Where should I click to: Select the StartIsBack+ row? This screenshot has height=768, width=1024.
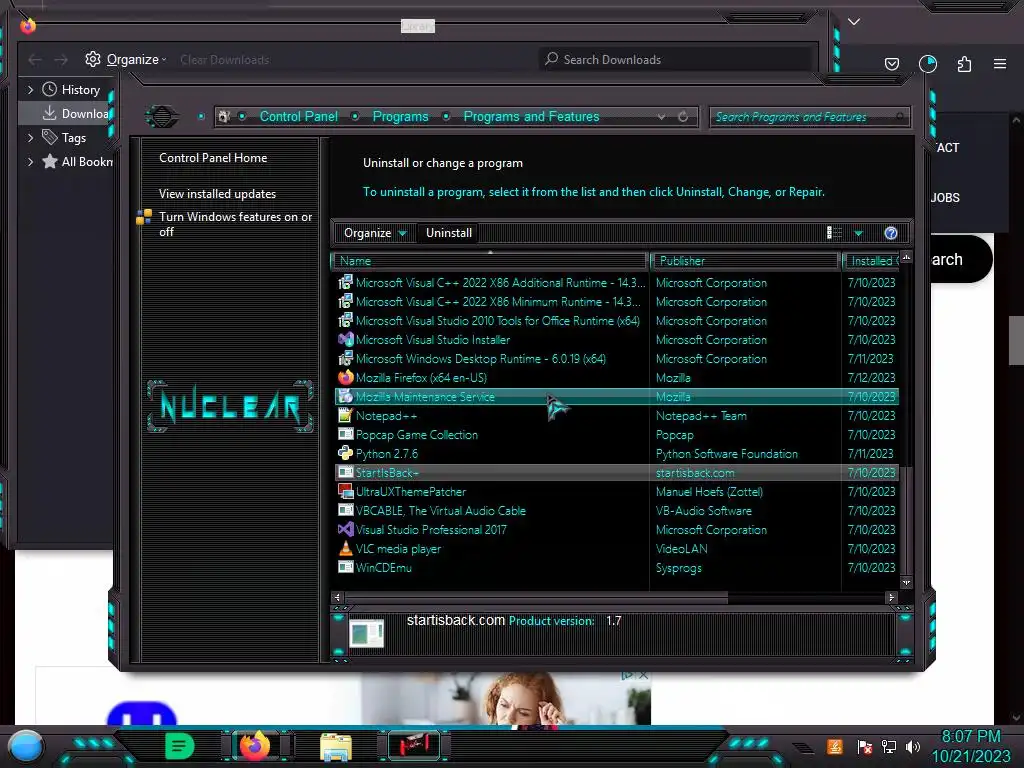[x=616, y=472]
